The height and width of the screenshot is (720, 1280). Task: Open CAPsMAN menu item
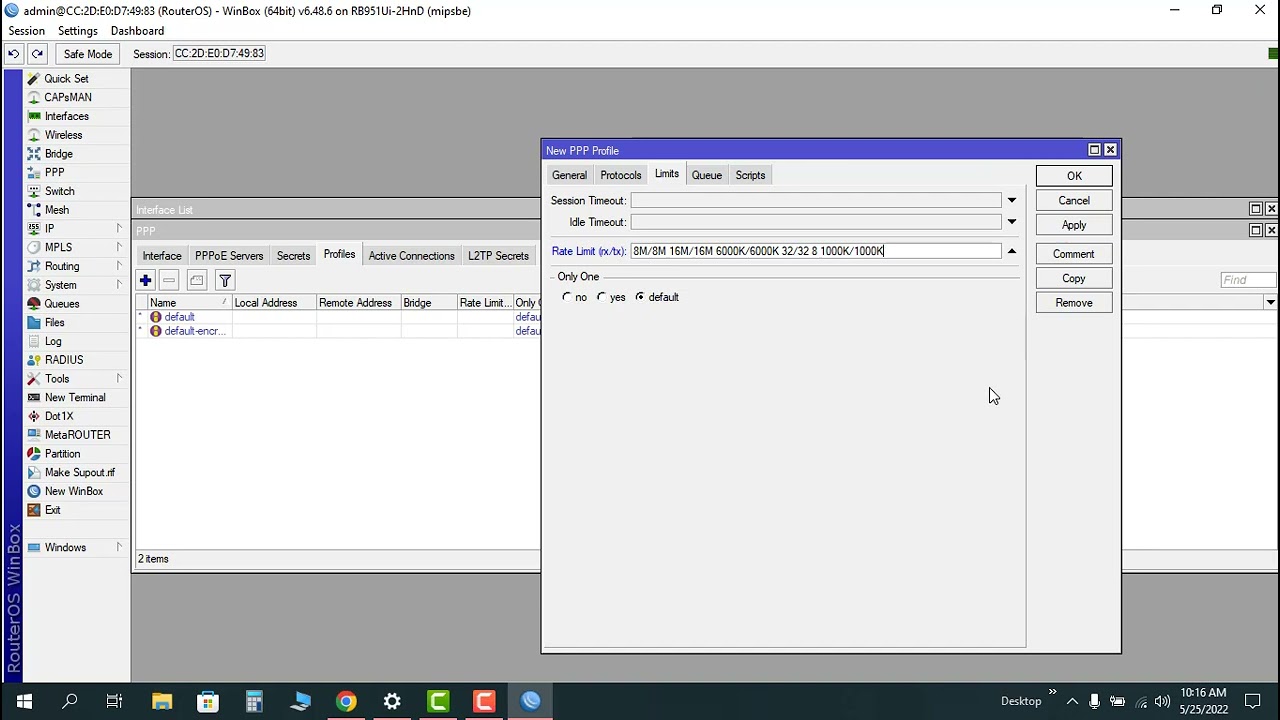[67, 97]
